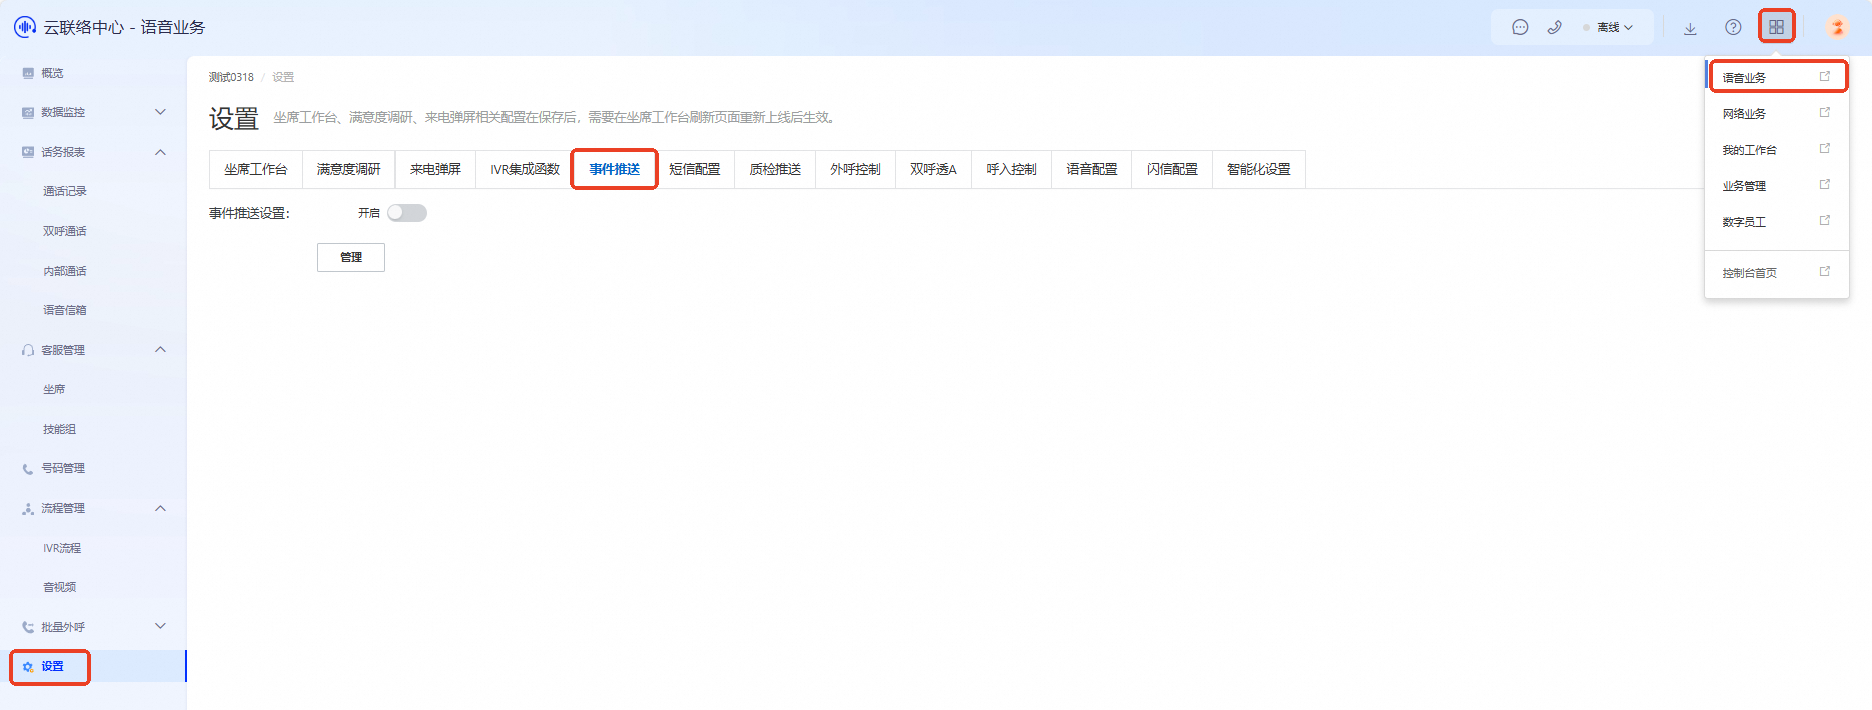
Task: Open 语音业务 external link icon
Action: click(1825, 76)
